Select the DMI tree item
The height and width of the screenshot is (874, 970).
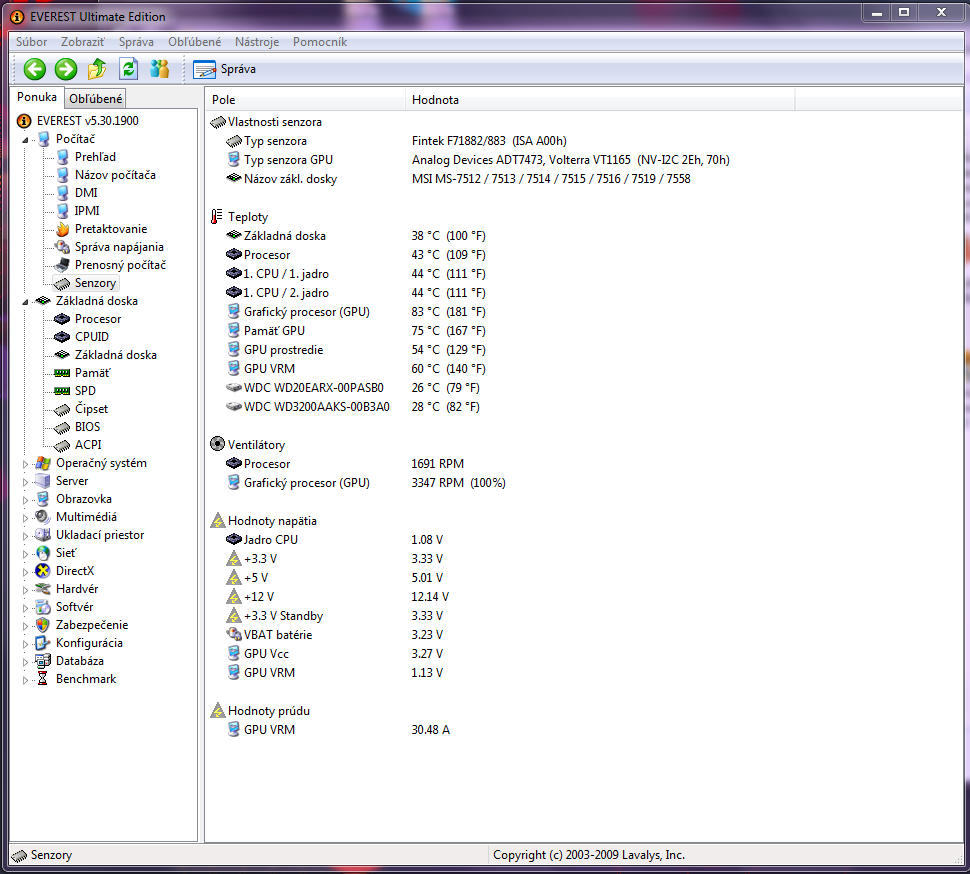pyautogui.click(x=86, y=192)
